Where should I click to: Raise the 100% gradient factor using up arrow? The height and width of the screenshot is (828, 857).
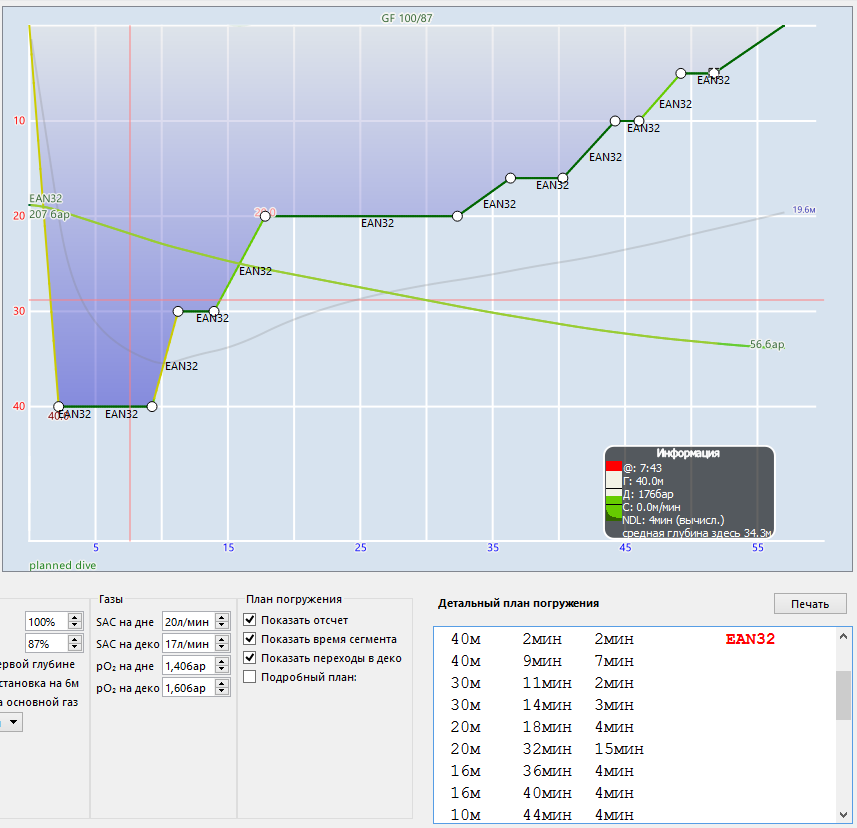tap(73, 618)
